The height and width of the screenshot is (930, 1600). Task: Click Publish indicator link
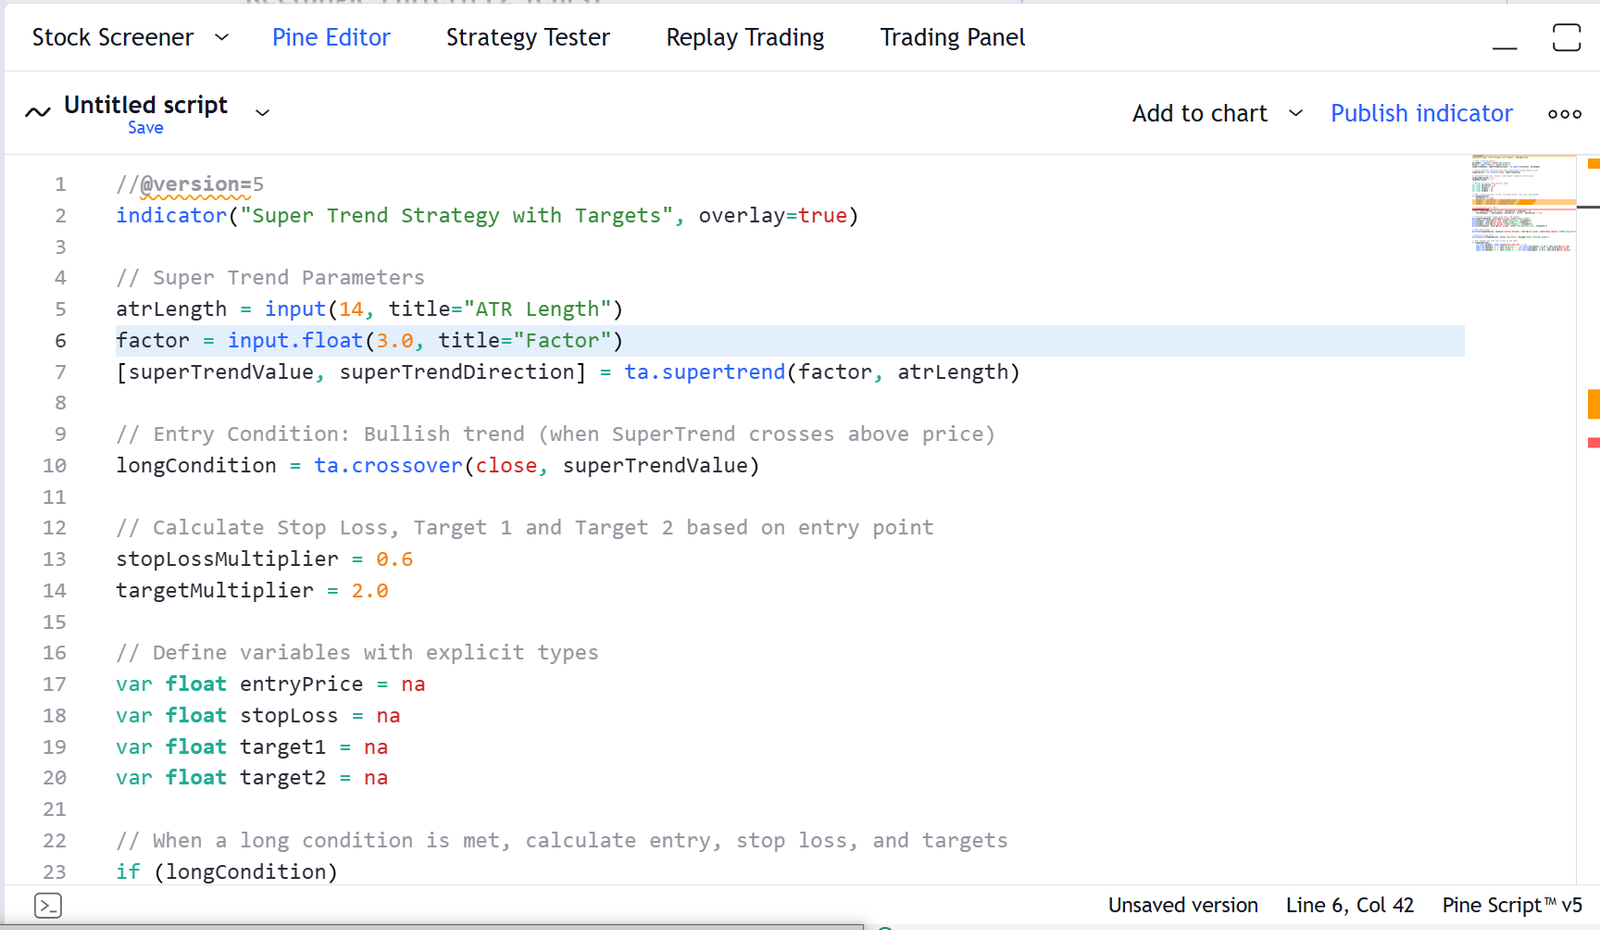pyautogui.click(x=1421, y=113)
